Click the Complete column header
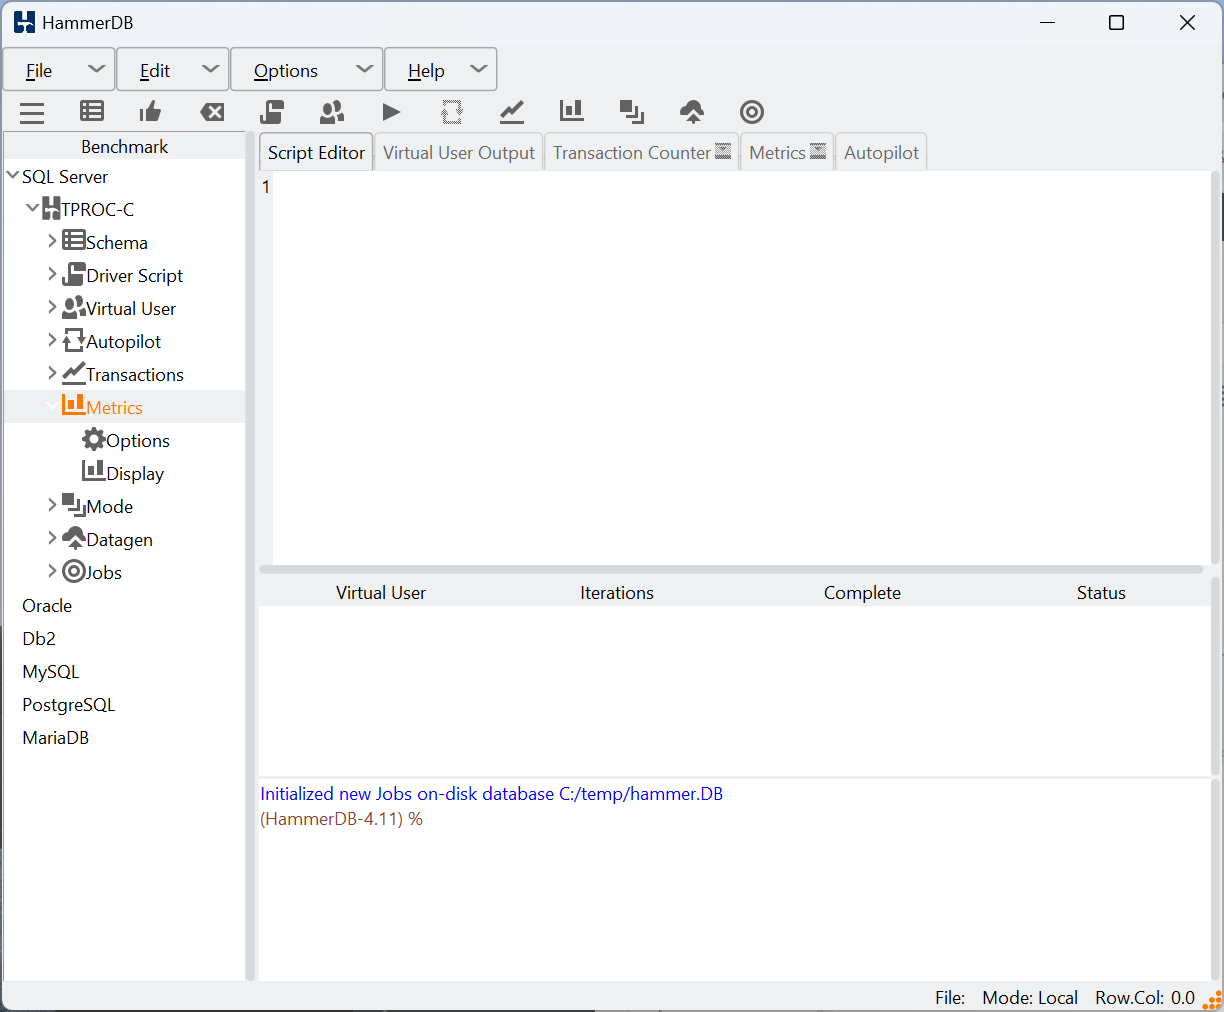The width and height of the screenshot is (1224, 1012). pos(862,592)
